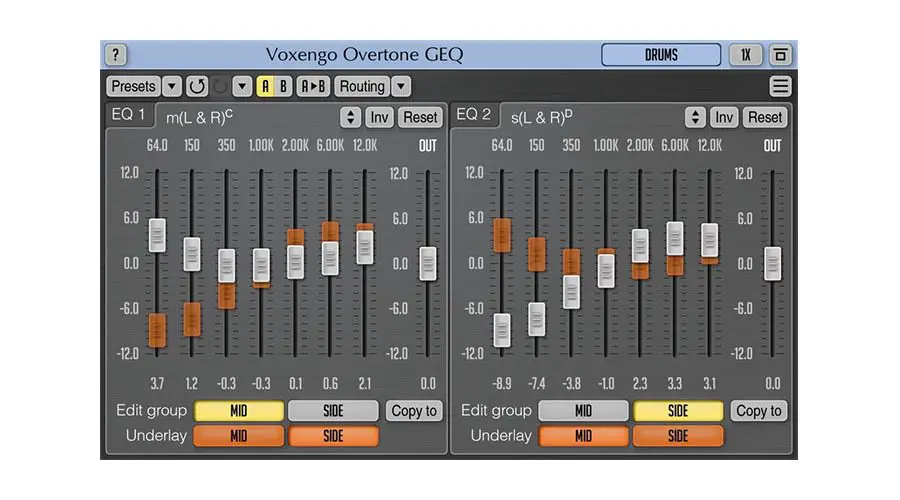Toggle SIDE underlay in EQ 2
This screenshot has width=900, height=500.
tap(678, 436)
